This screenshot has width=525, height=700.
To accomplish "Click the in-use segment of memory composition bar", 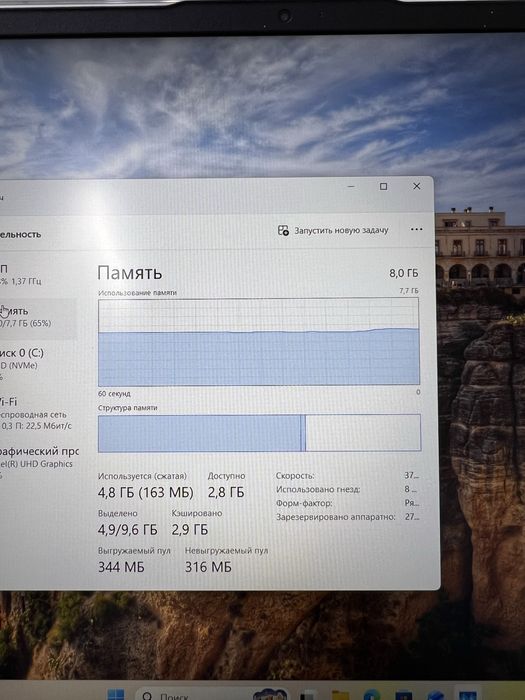I will (x=199, y=433).
